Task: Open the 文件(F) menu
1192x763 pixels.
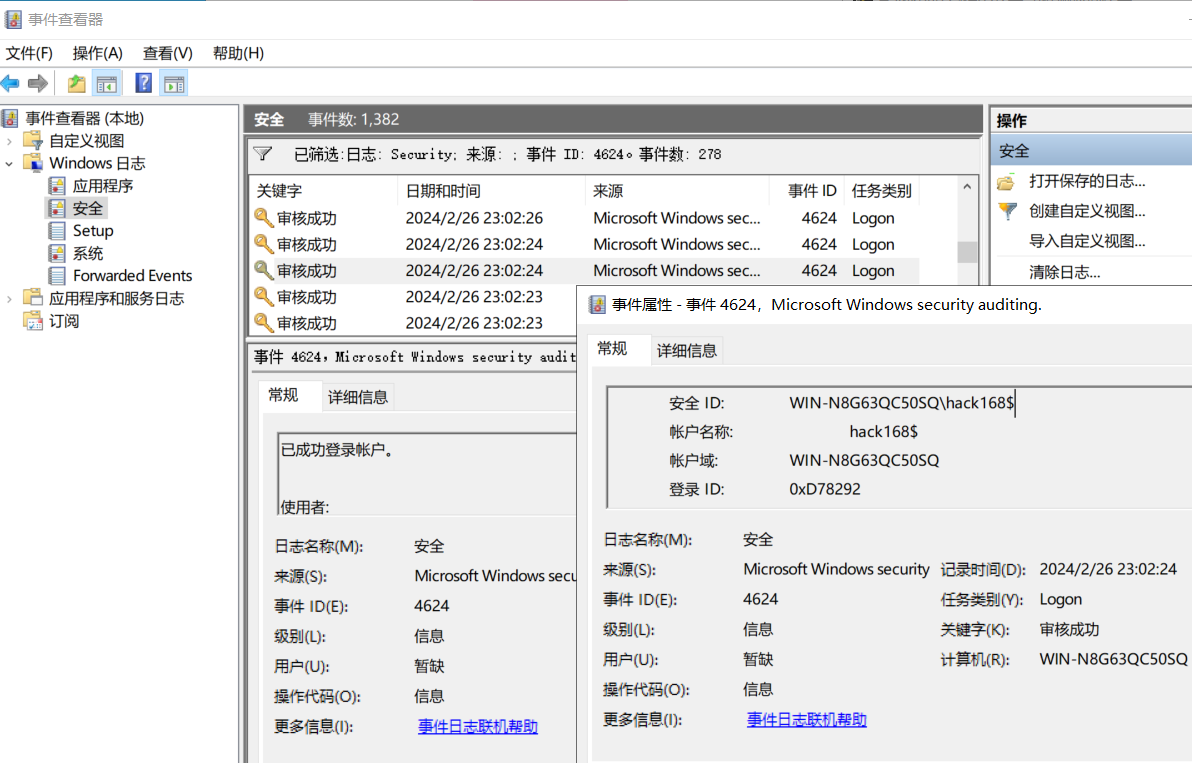Action: tap(29, 53)
